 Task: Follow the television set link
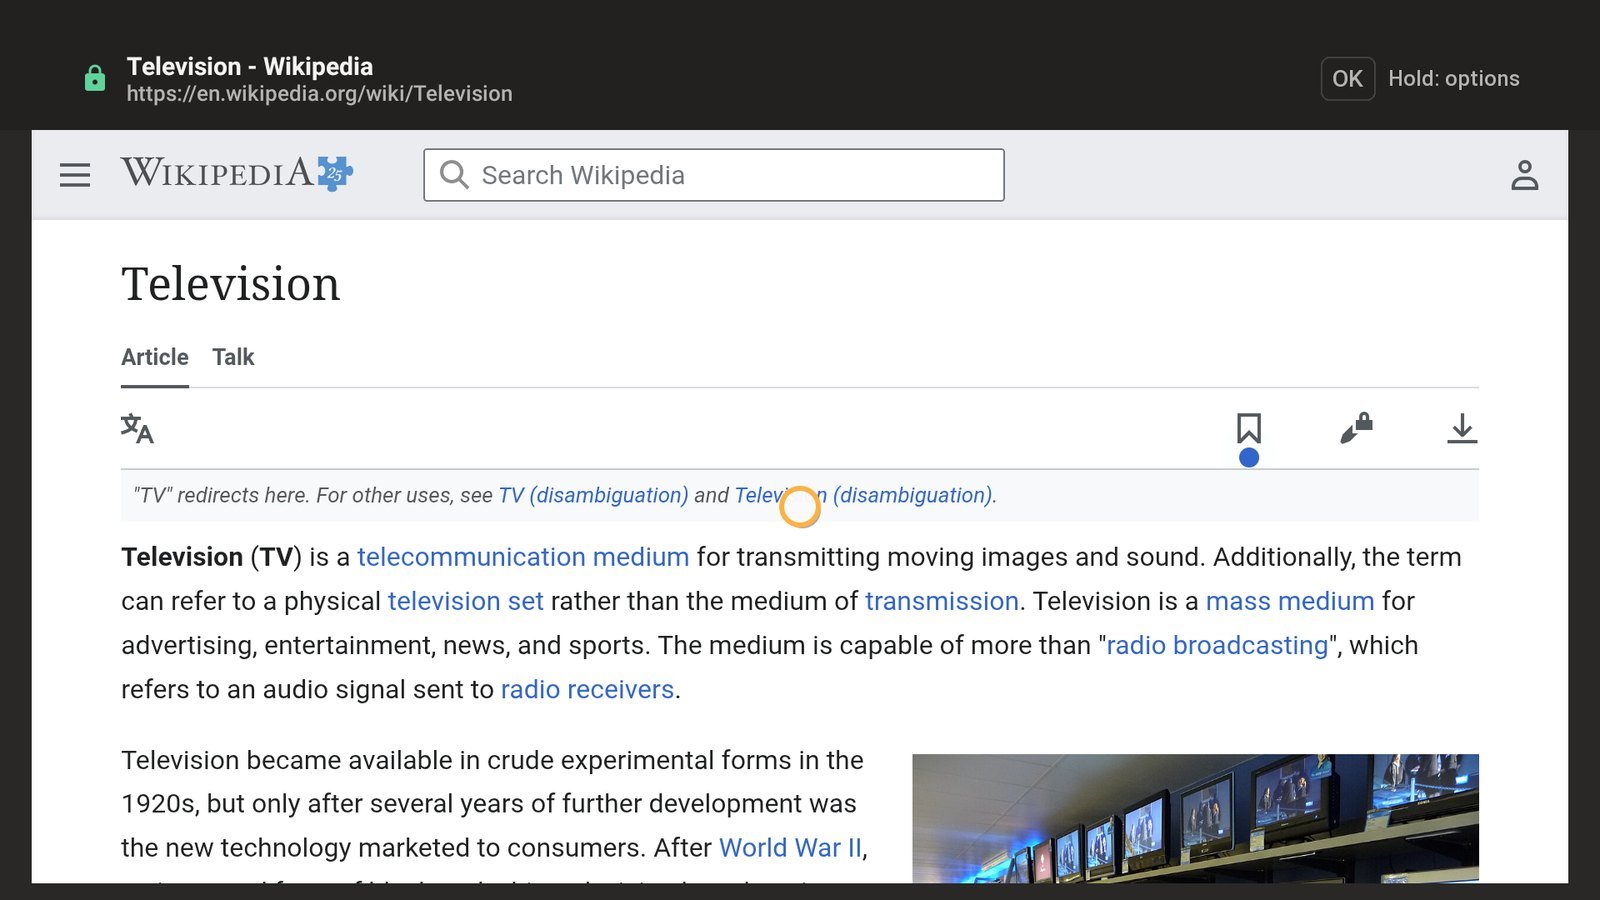pyautogui.click(x=466, y=601)
